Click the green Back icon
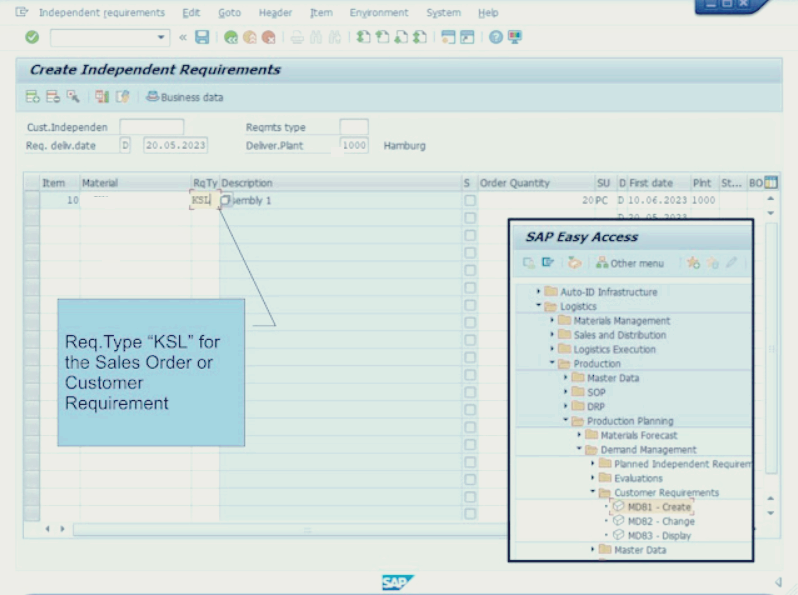798x595 pixels. [231, 37]
